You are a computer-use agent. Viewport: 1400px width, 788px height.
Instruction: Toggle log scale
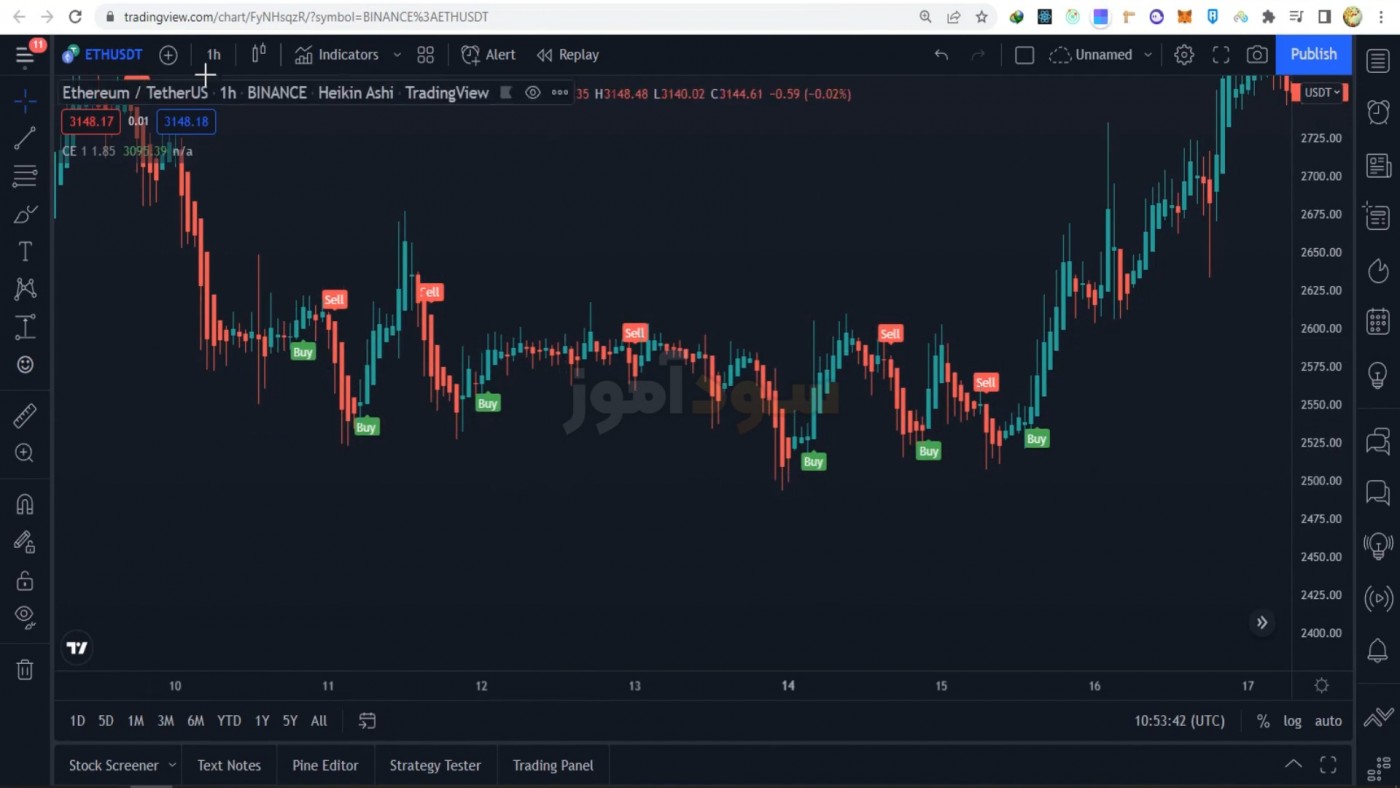[x=1293, y=721]
